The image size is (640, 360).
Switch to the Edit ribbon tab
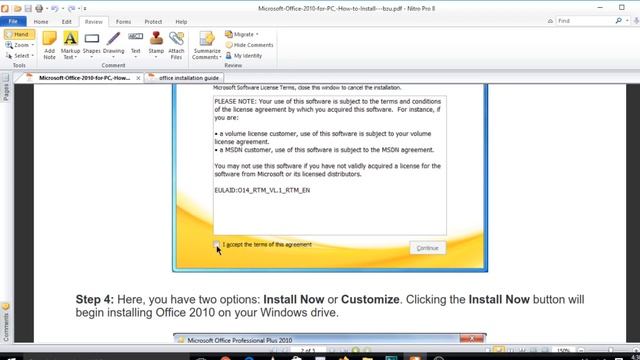[x=67, y=22]
